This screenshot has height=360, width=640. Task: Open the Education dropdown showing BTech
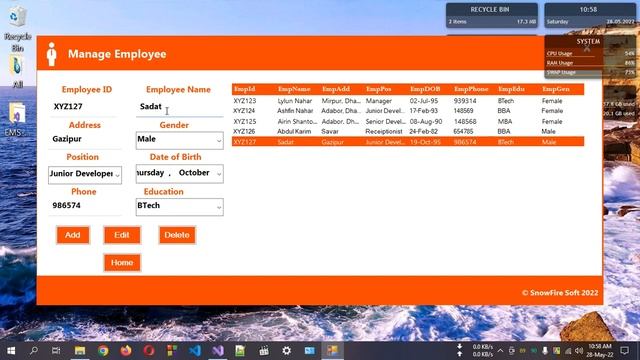(x=180, y=207)
